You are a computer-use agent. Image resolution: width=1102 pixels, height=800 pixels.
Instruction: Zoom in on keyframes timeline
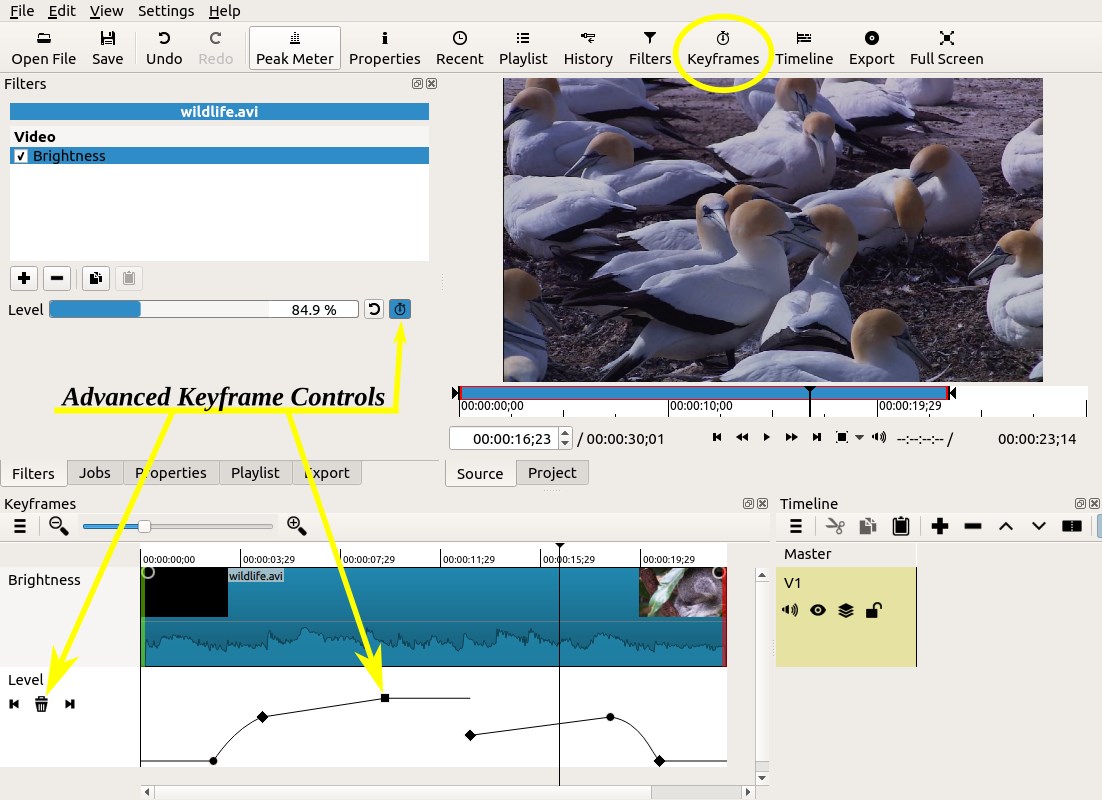(296, 525)
